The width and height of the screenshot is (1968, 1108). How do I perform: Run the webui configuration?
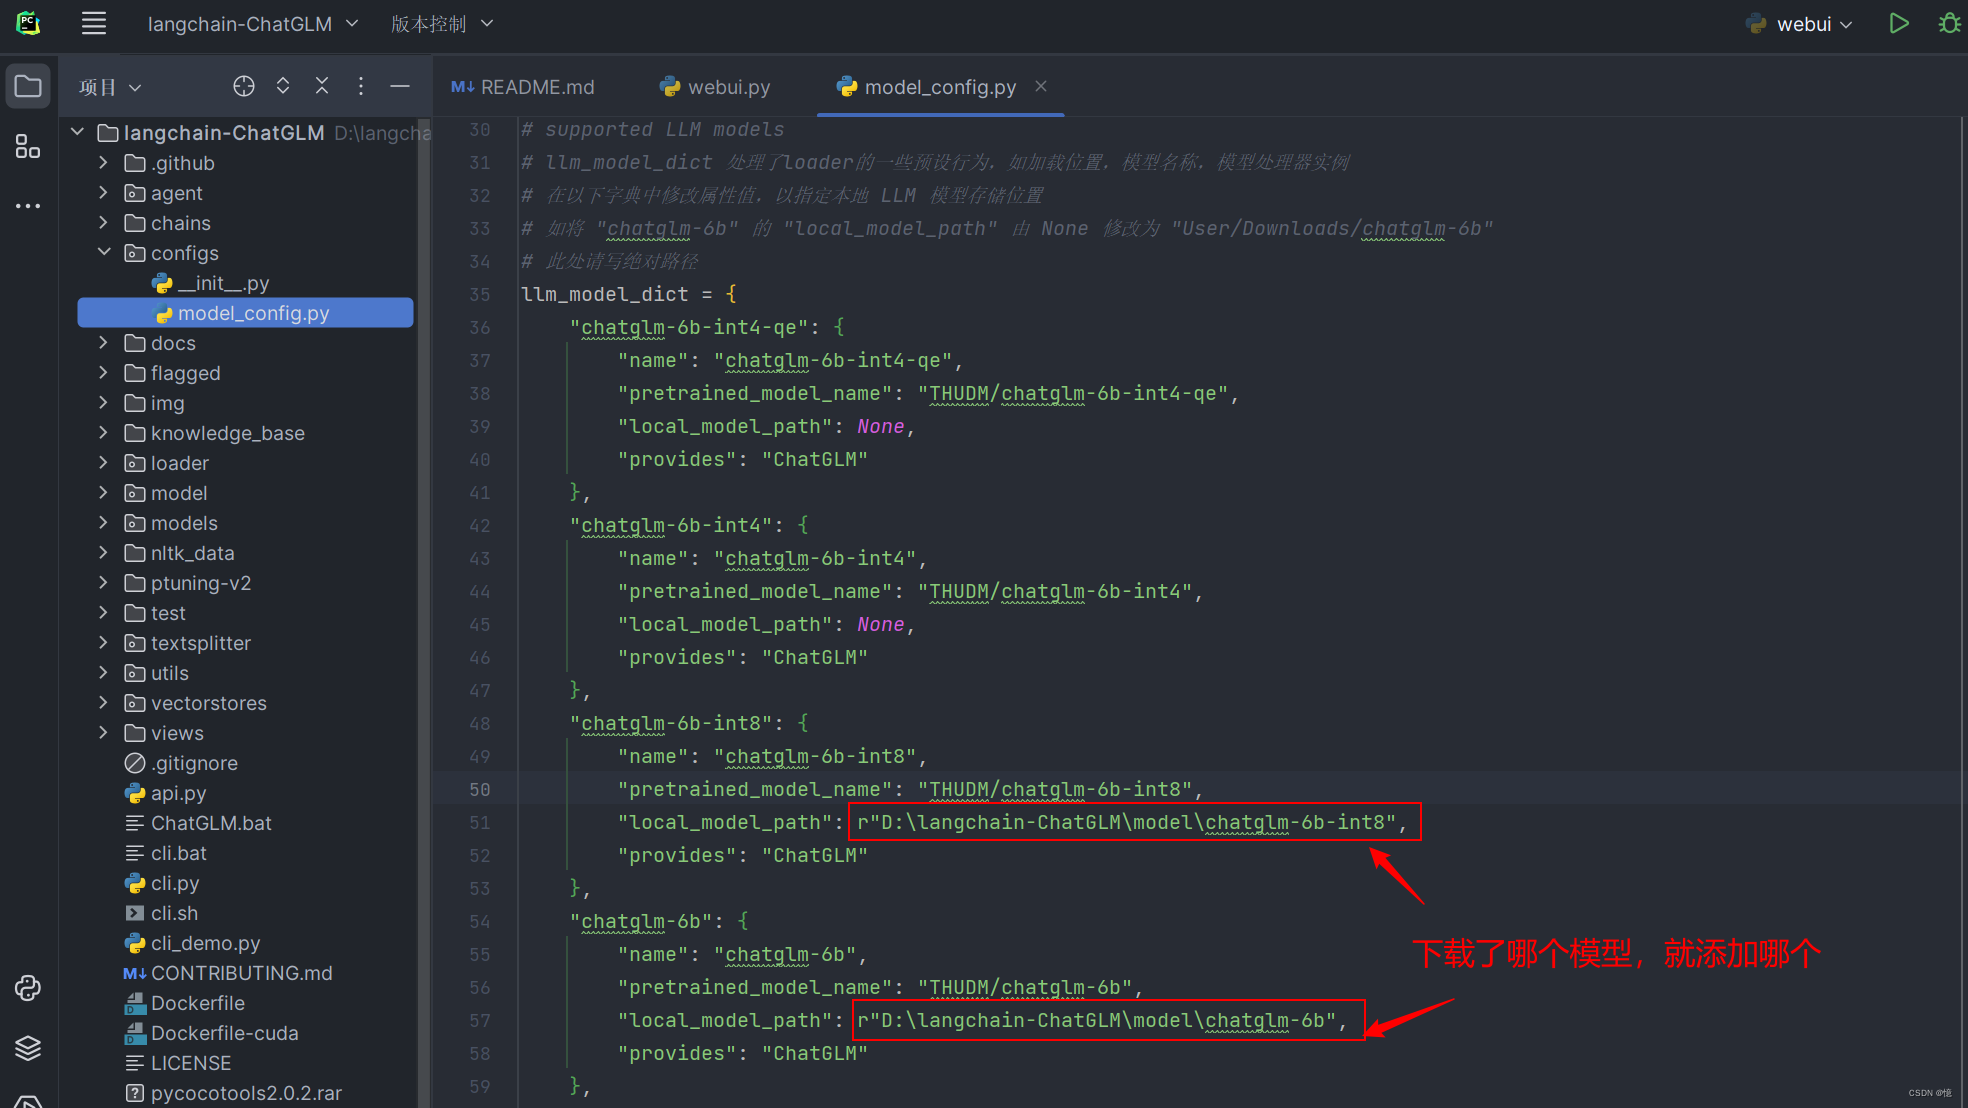[x=1899, y=23]
